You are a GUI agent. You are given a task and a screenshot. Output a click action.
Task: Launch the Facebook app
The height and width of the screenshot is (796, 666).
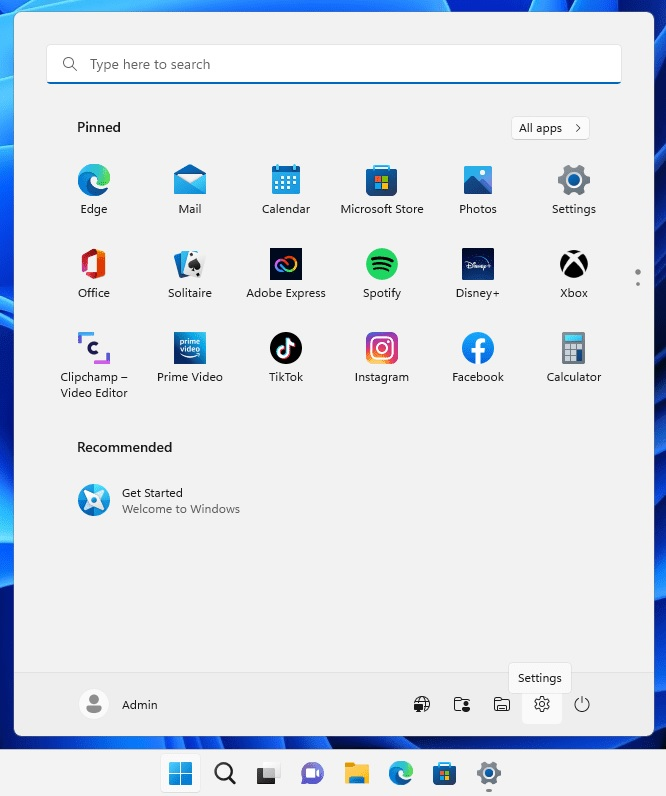[x=478, y=357]
